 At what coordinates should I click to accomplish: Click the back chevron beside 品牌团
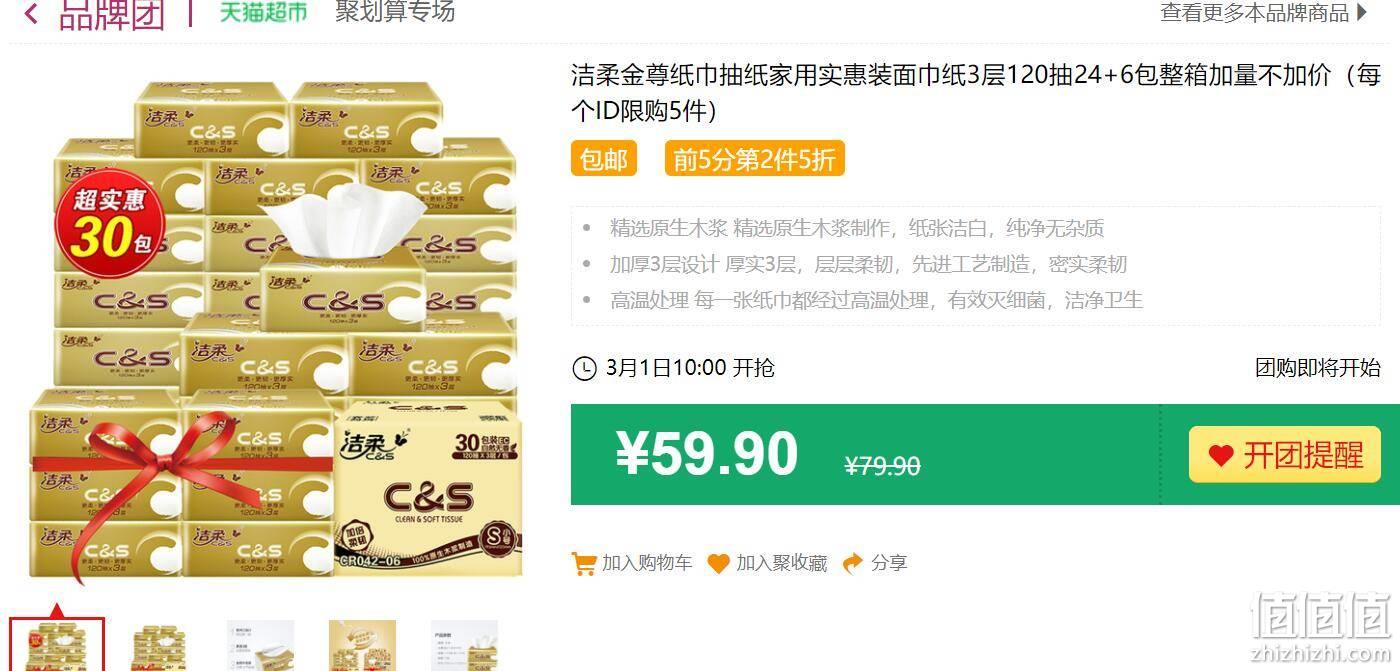tap(31, 13)
